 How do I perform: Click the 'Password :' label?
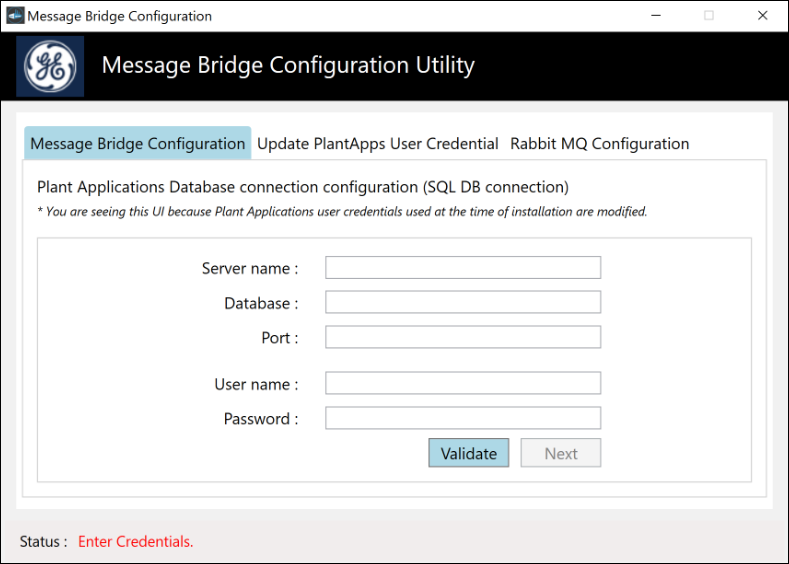click(x=261, y=419)
